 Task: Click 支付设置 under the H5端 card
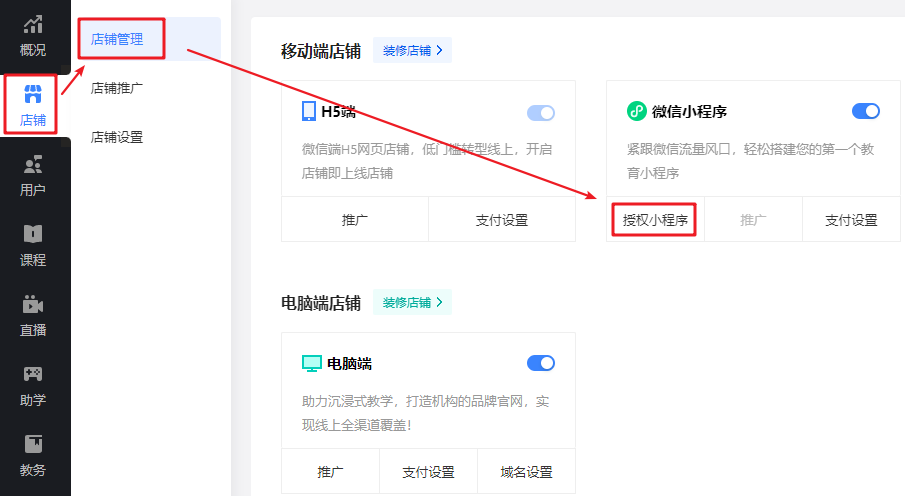pos(502,219)
